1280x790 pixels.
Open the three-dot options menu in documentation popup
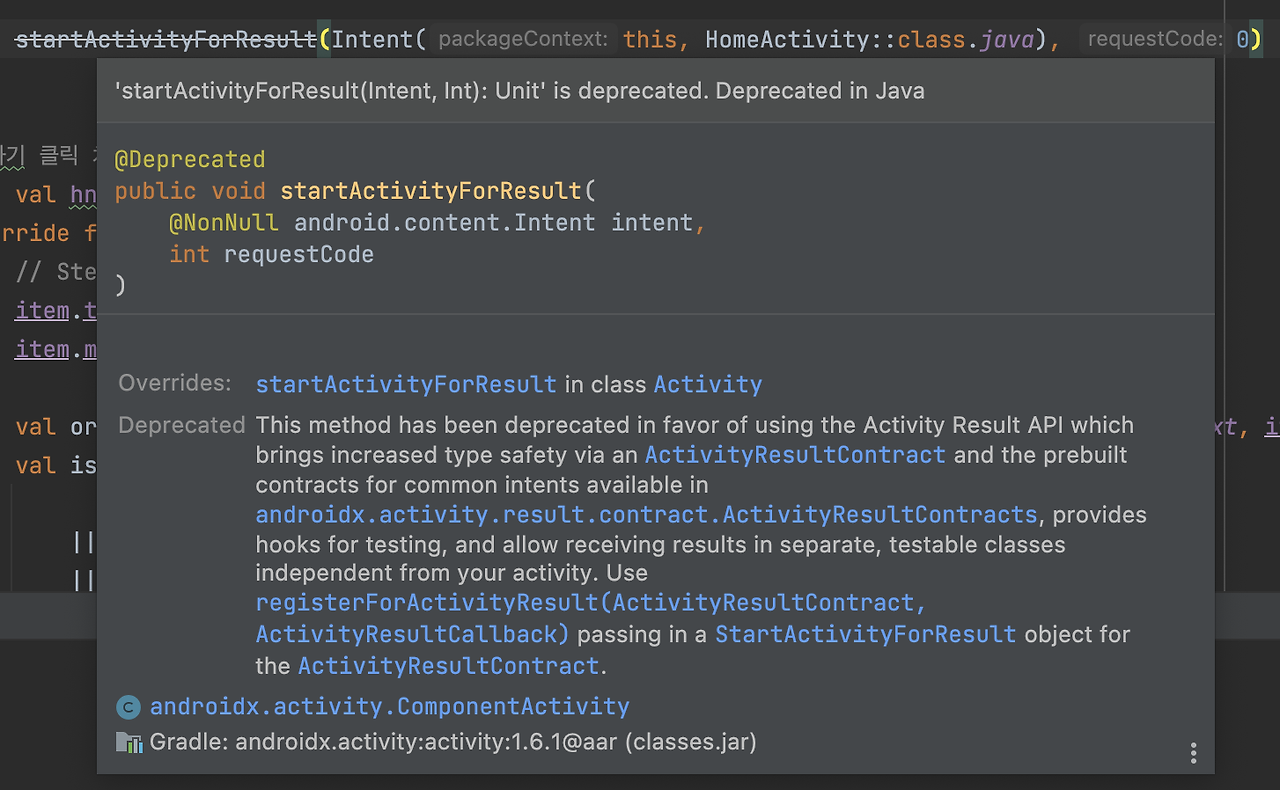[1193, 752]
